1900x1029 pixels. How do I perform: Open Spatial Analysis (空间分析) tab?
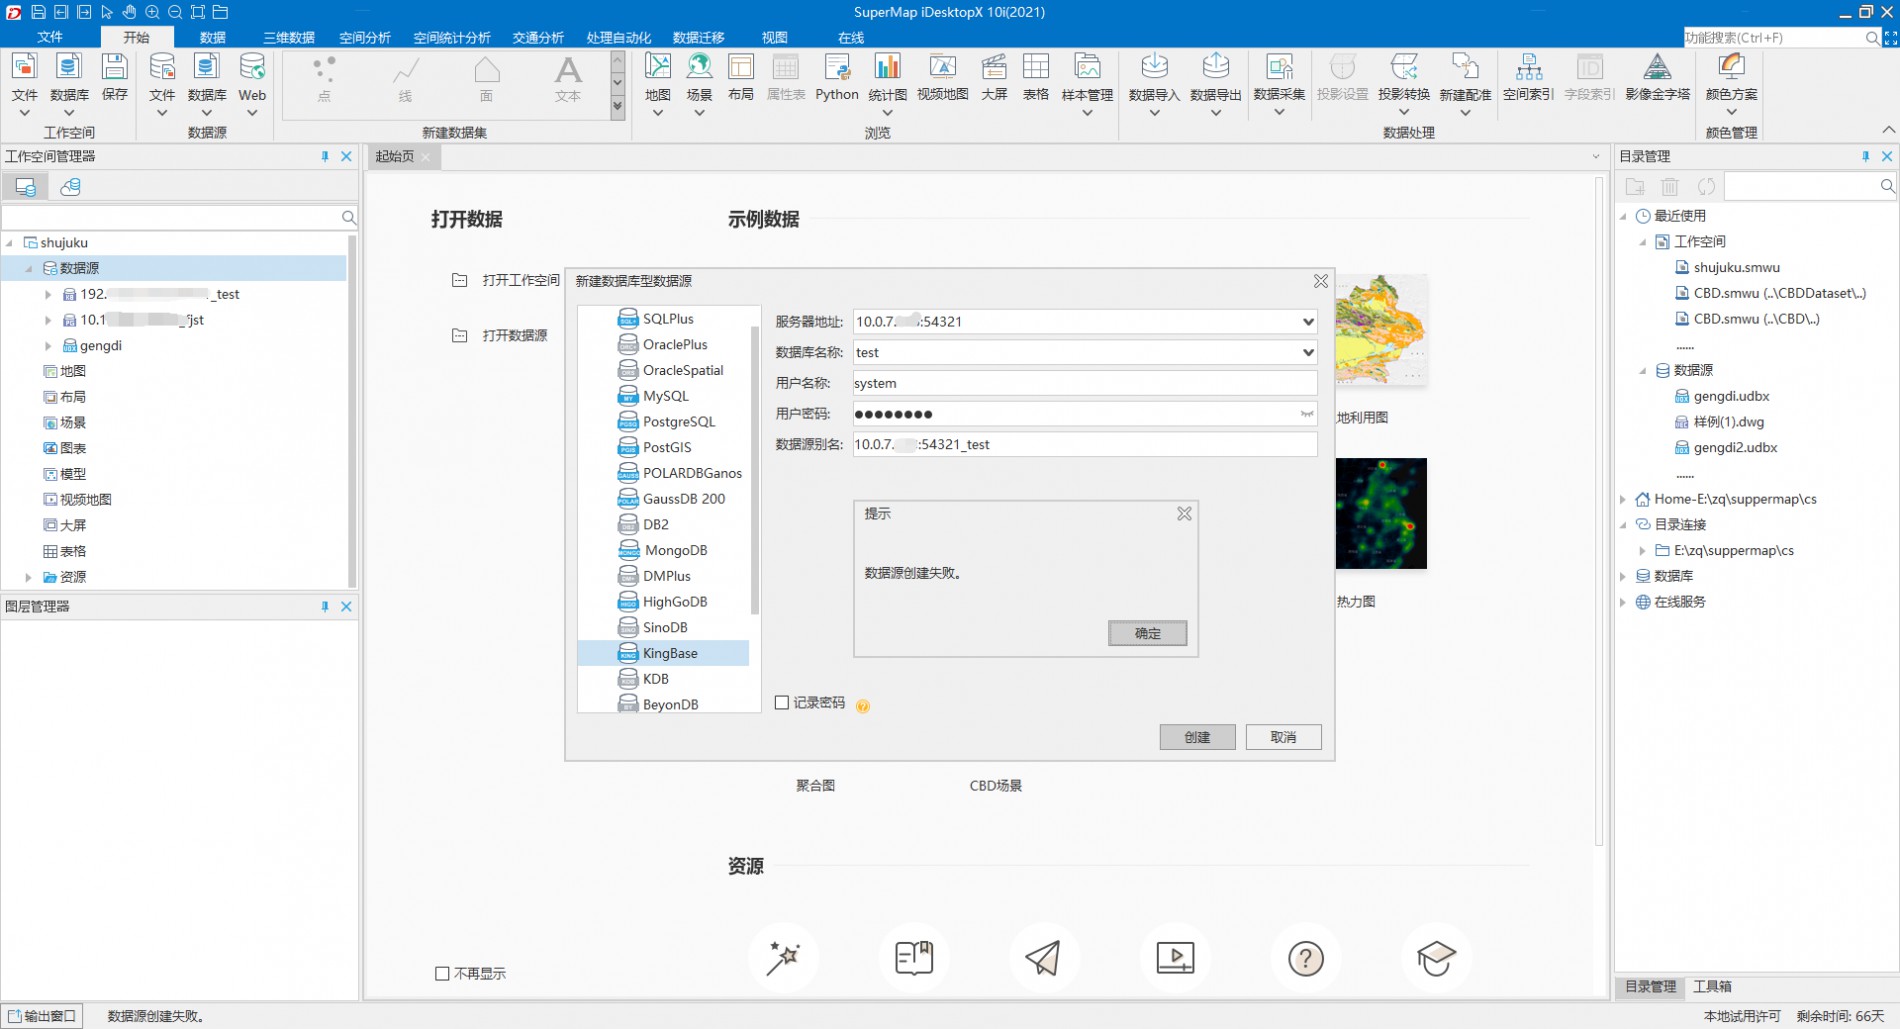(x=365, y=37)
